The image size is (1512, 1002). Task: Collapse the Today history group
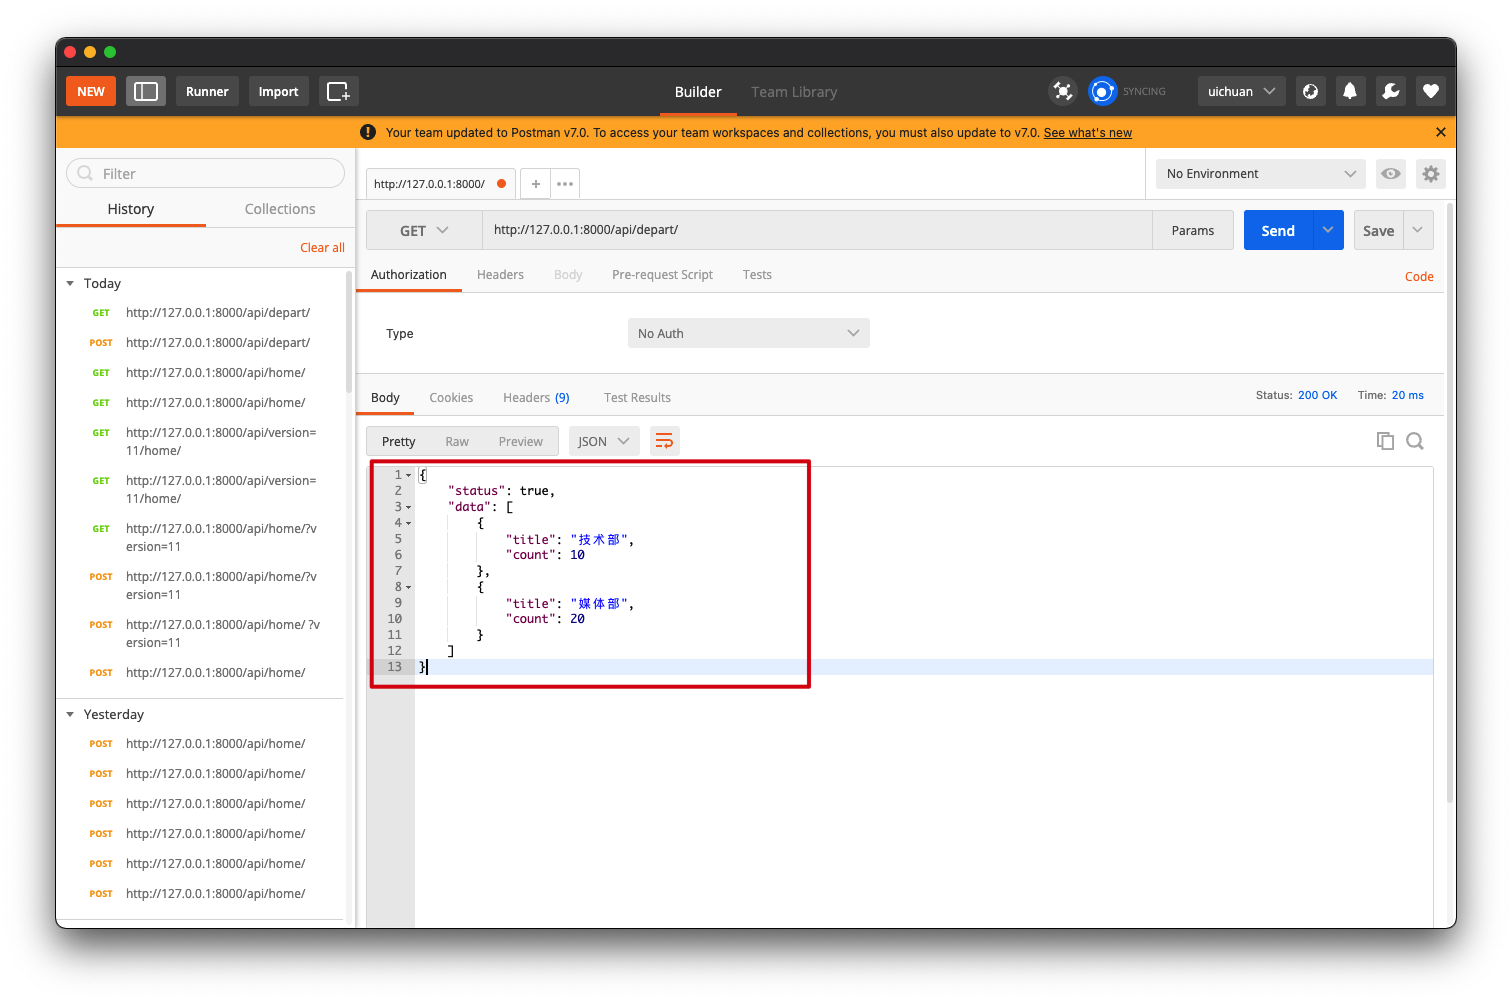point(70,284)
